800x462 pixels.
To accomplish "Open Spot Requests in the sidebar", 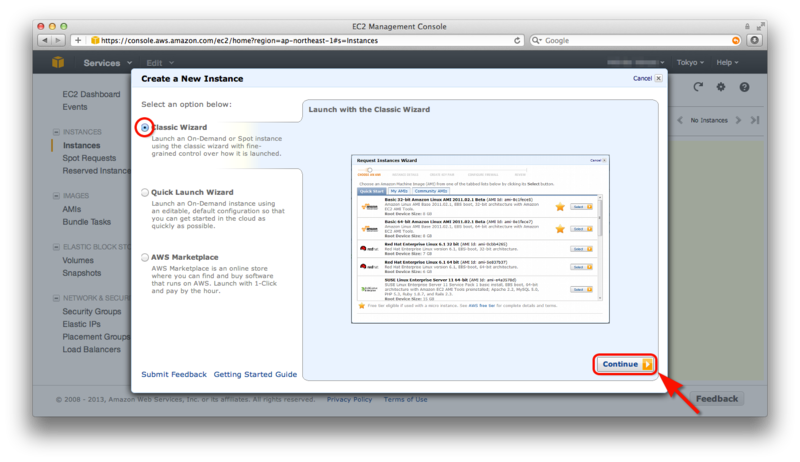I will pyautogui.click(x=89, y=158).
